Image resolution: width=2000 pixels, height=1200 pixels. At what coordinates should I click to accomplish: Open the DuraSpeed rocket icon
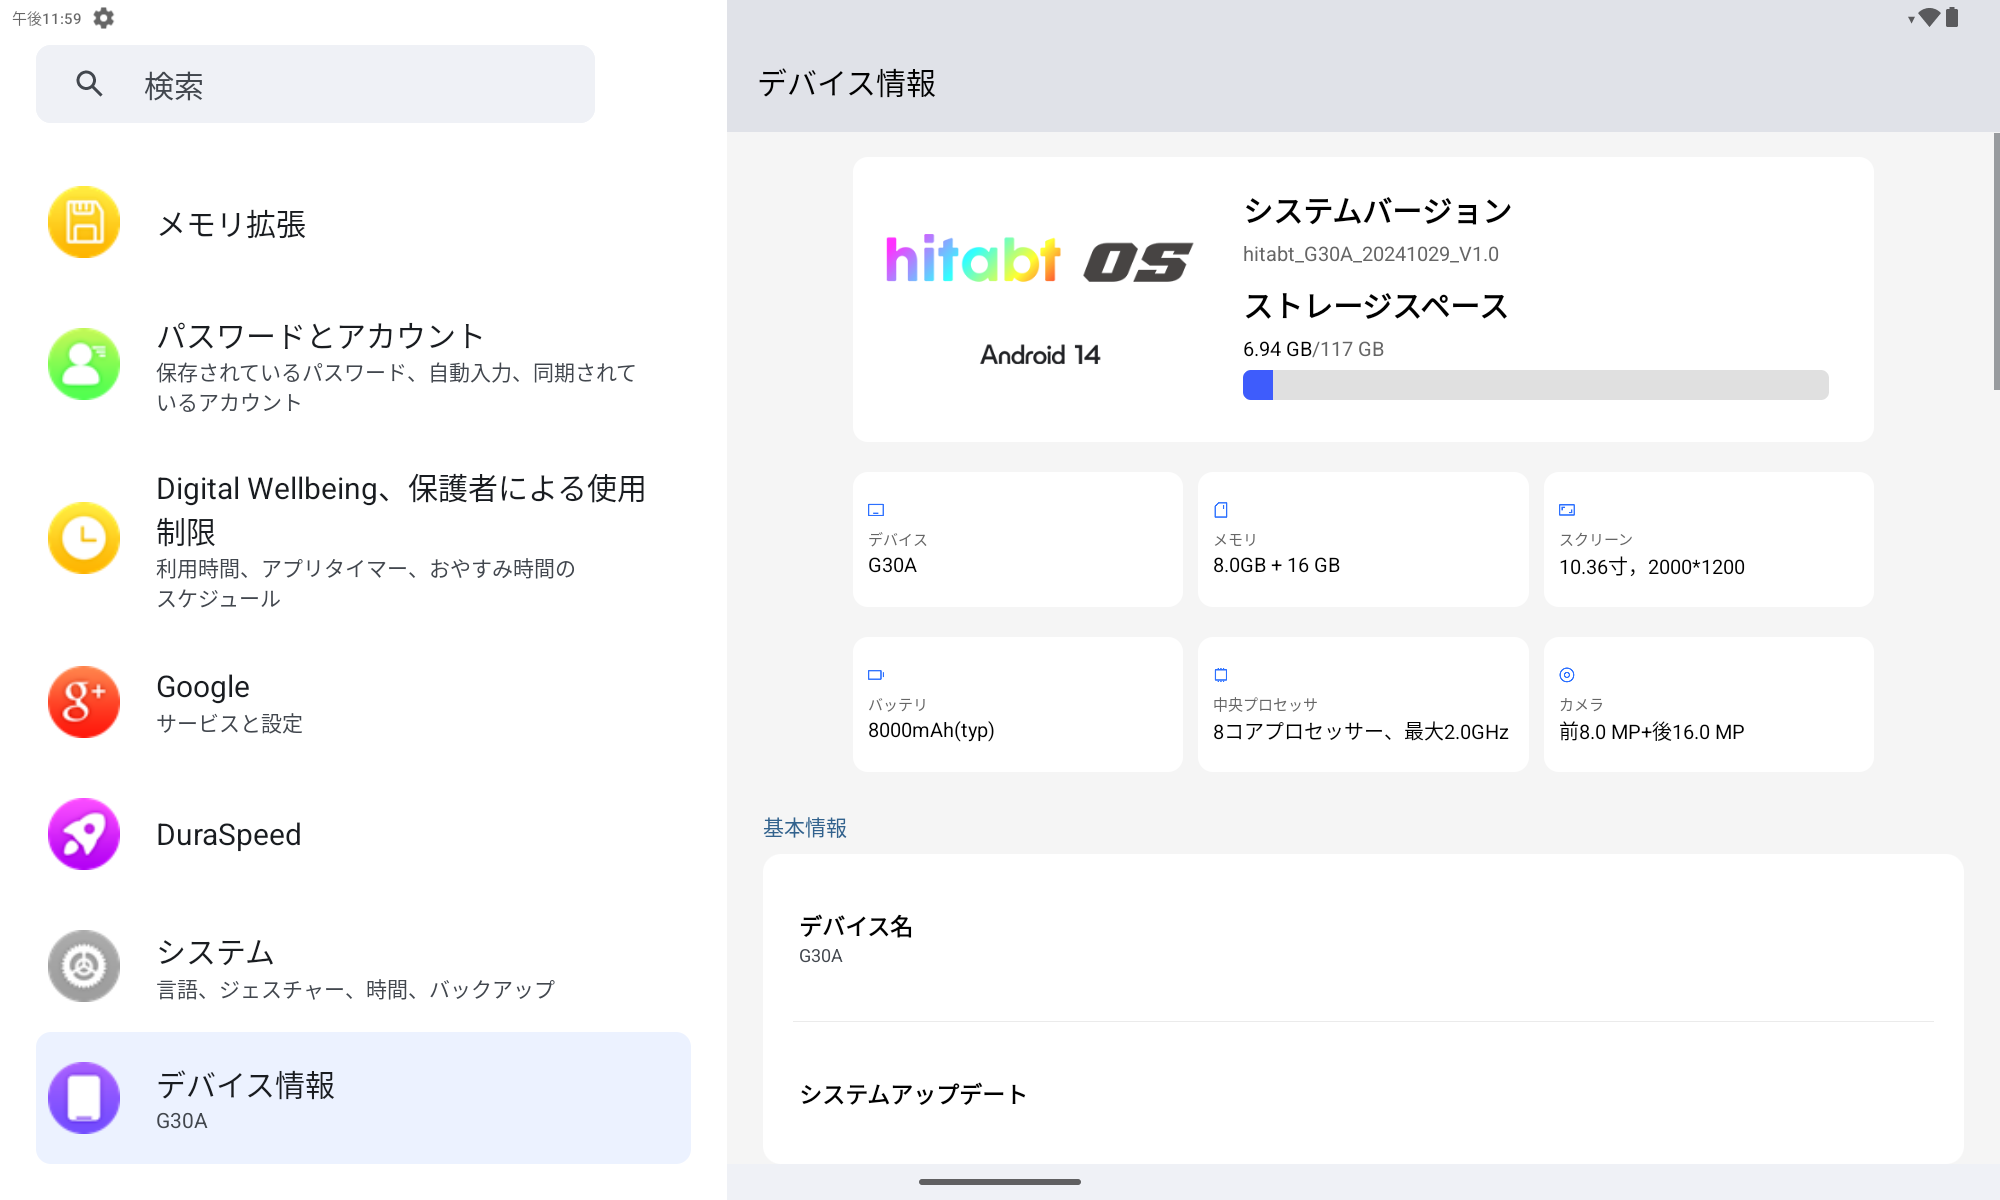pyautogui.click(x=84, y=834)
